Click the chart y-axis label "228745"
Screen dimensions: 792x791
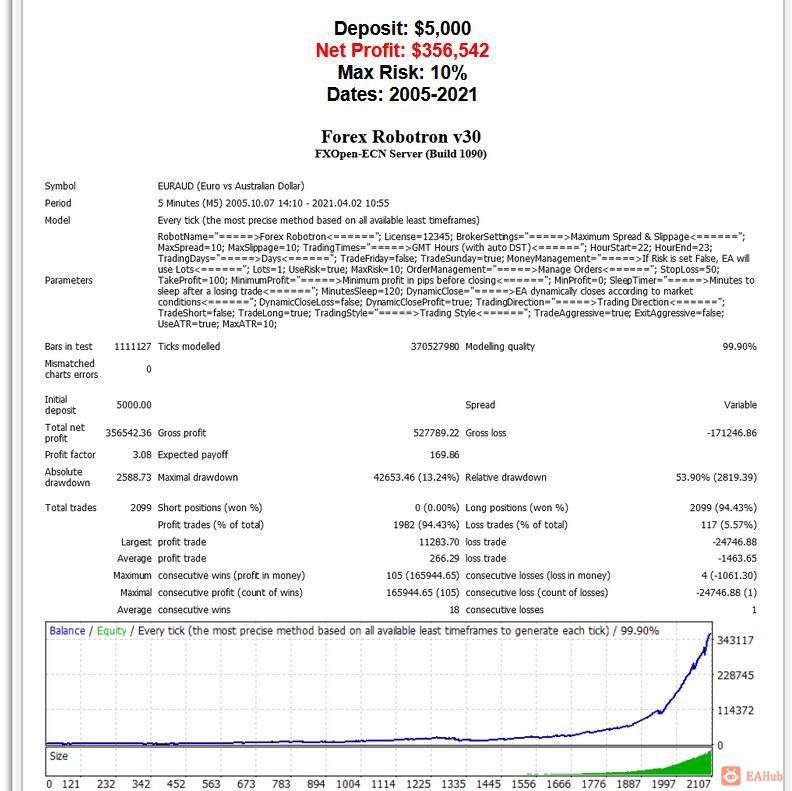pos(735,675)
